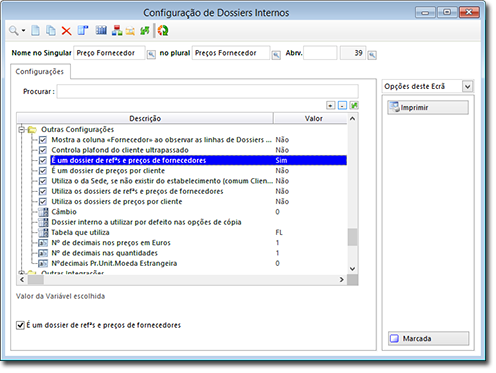Uncheck bottom É um dossier de refªs checkbox
Image resolution: width=496 pixels, height=373 pixels.
[20, 325]
